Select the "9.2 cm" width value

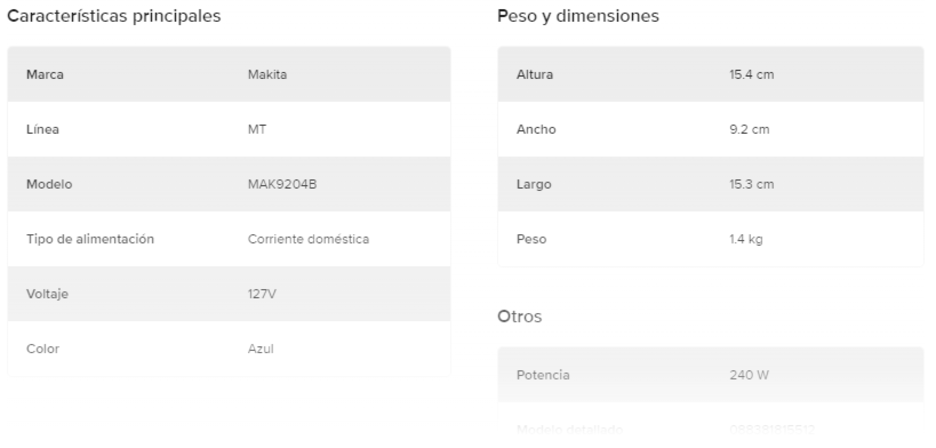[749, 130]
